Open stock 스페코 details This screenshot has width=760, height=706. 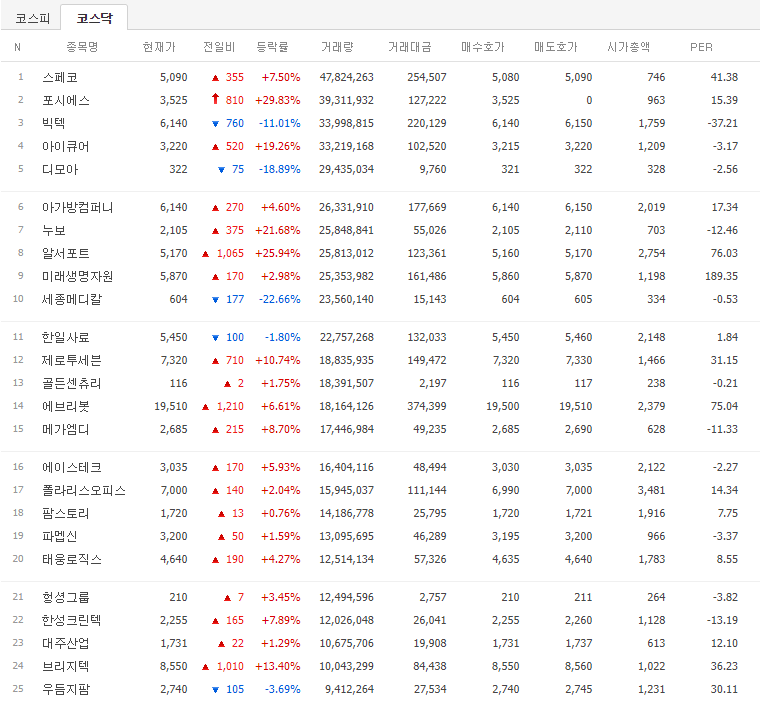[x=60, y=77]
